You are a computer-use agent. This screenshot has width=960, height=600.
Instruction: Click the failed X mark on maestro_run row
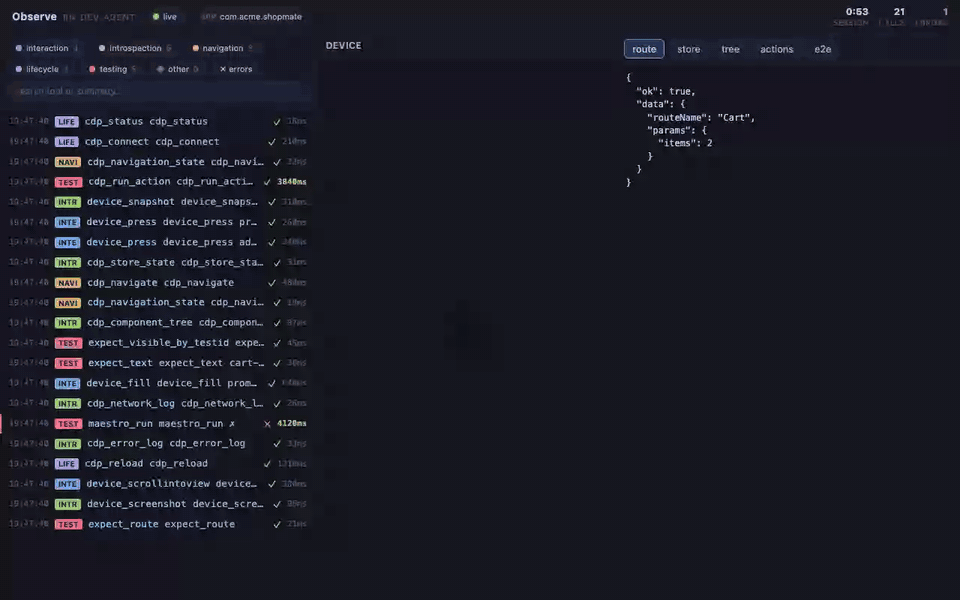[x=267, y=424]
